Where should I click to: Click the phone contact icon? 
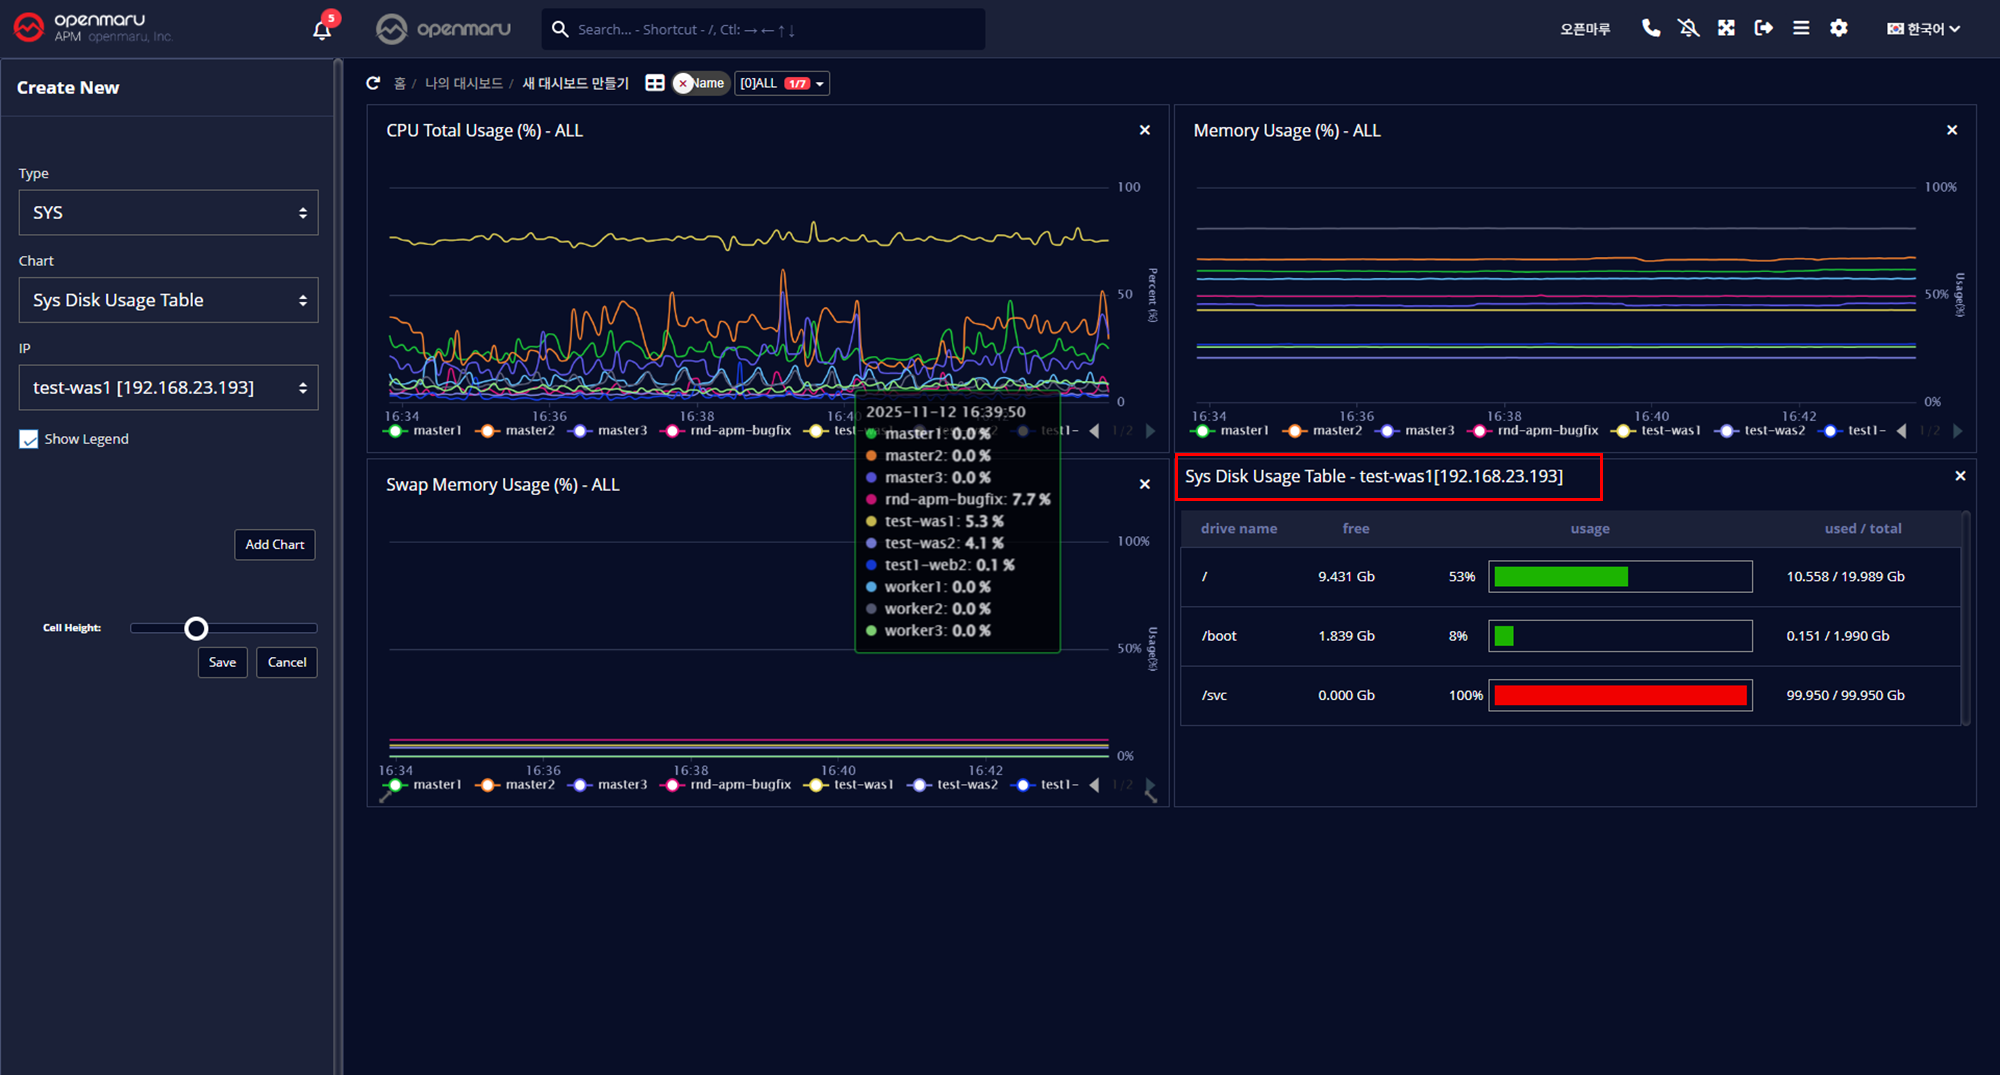1651,28
